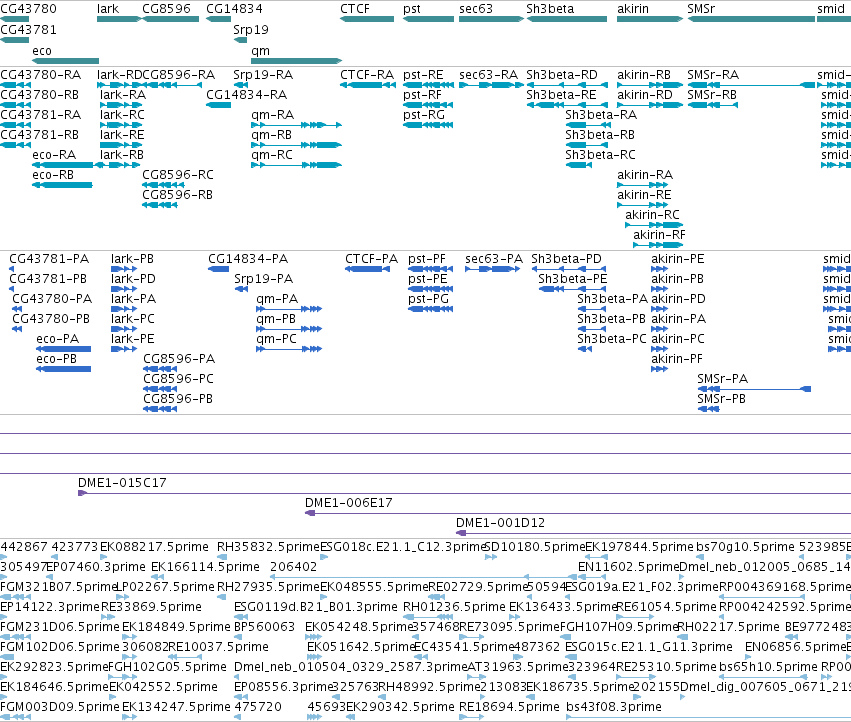The image size is (851, 722).
Task: Click the Srp19 gene label
Action: pos(251,30)
